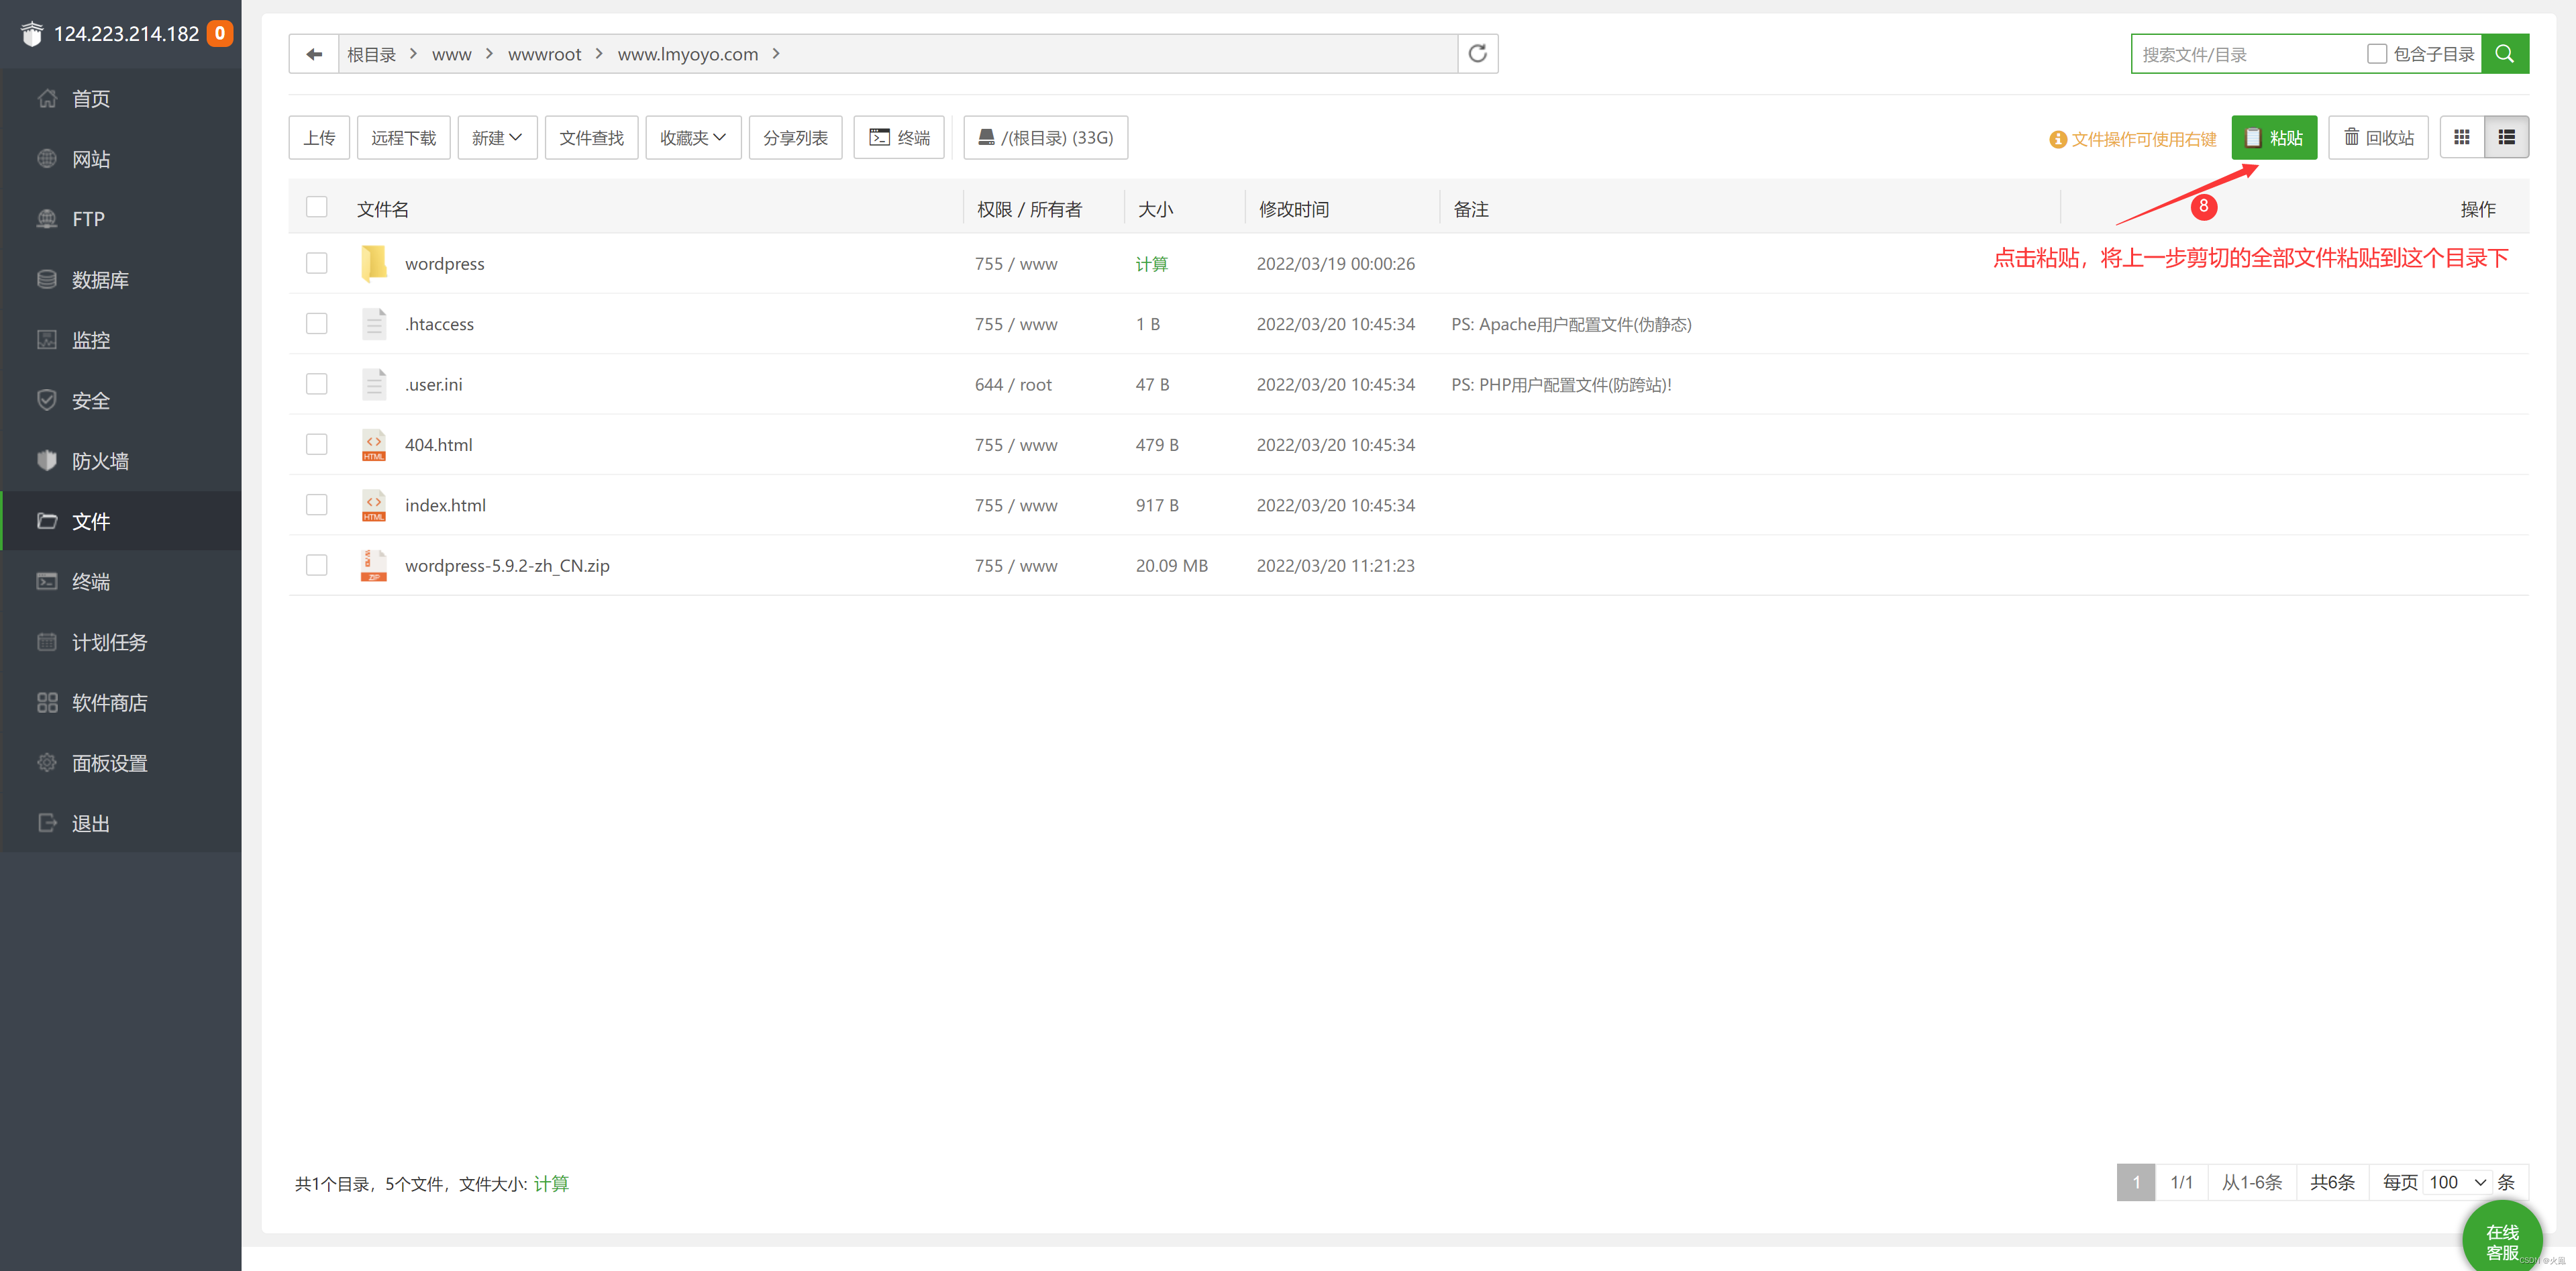Image resolution: width=2576 pixels, height=1271 pixels.
Task: Open the root directory disk info button
Action: point(1045,137)
